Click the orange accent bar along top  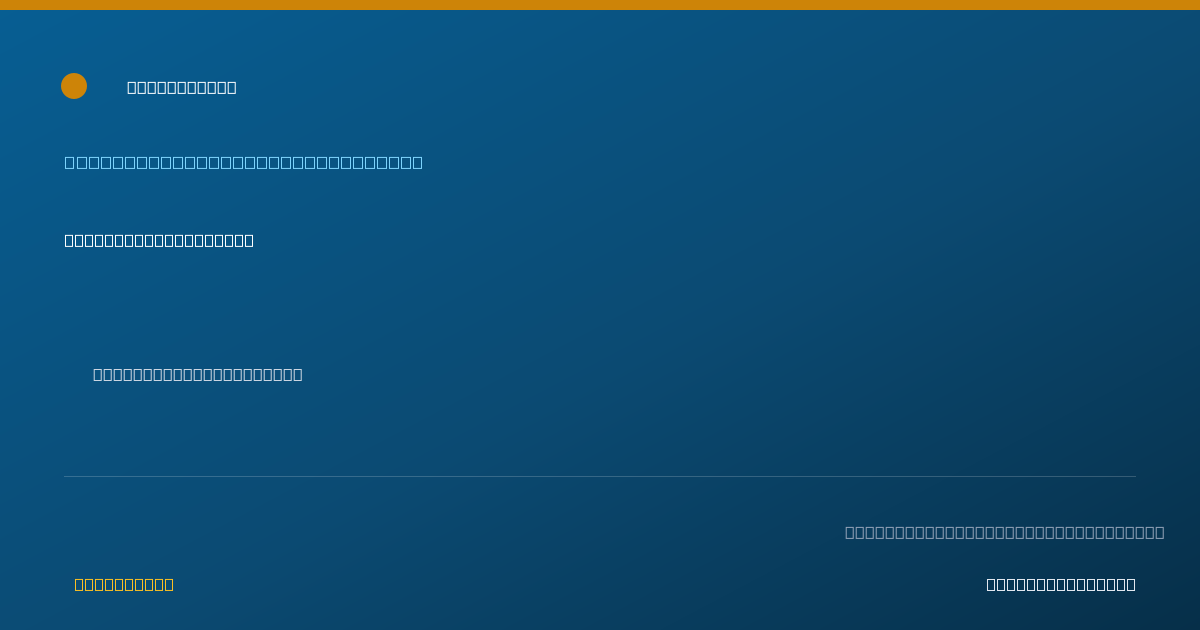coord(600,5)
